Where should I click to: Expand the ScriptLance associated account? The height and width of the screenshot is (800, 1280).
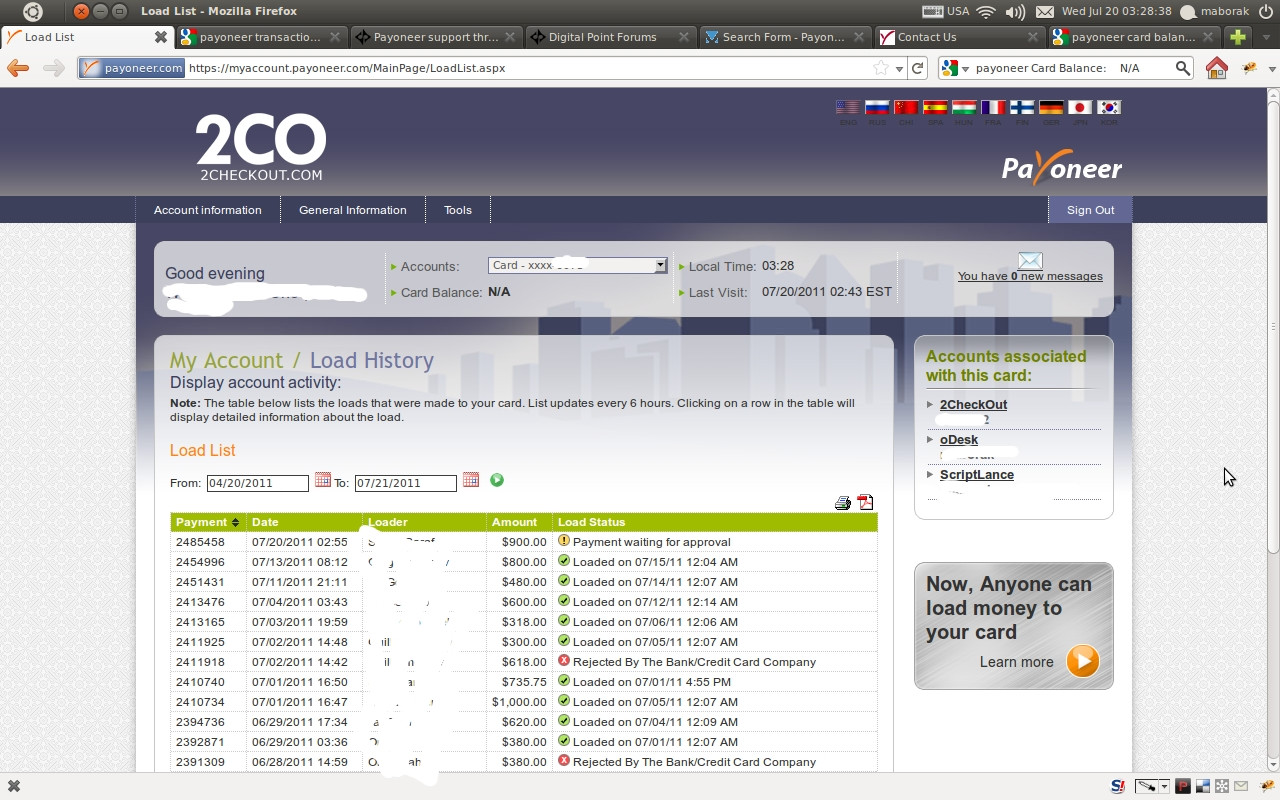(x=930, y=475)
